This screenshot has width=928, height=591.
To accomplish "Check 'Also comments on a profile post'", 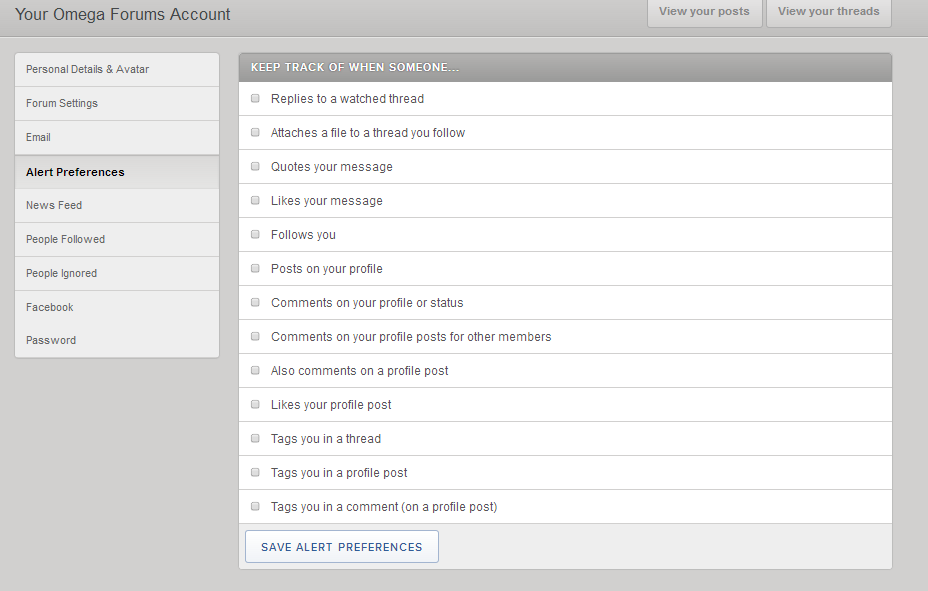I will [x=255, y=371].
